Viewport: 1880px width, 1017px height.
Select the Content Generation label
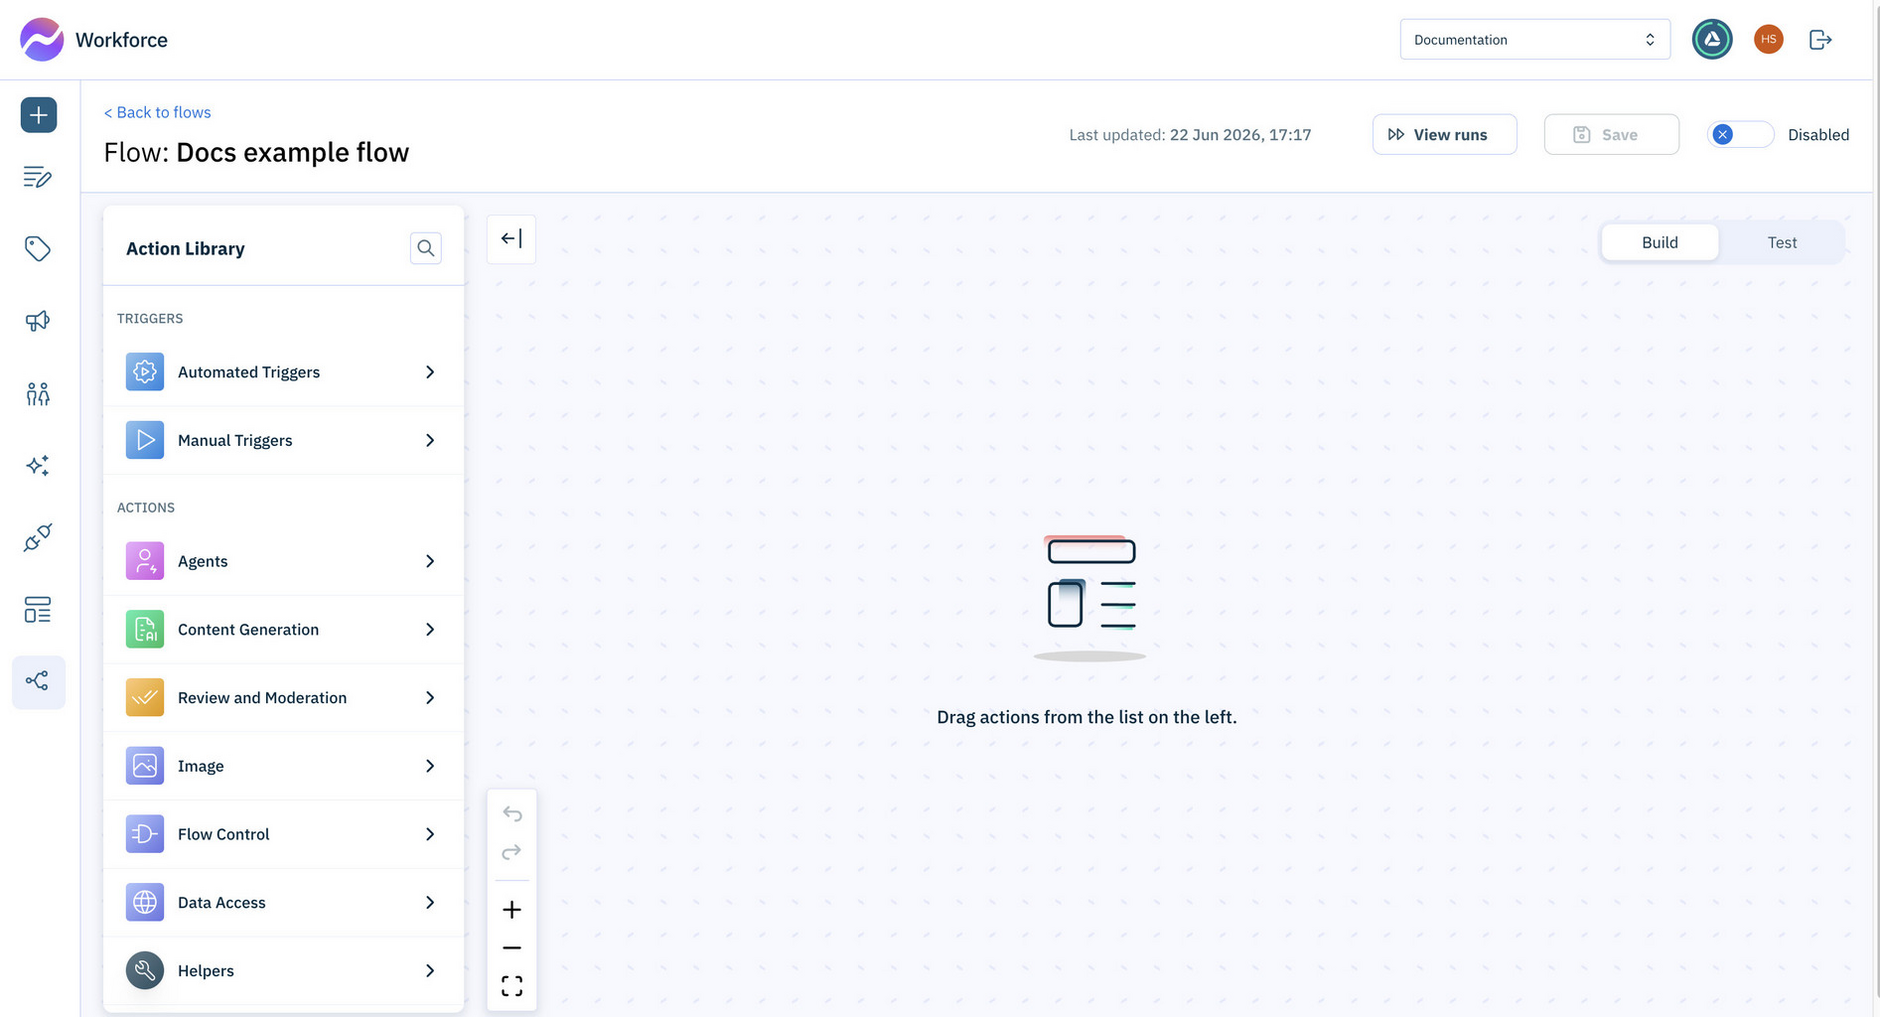tap(248, 629)
